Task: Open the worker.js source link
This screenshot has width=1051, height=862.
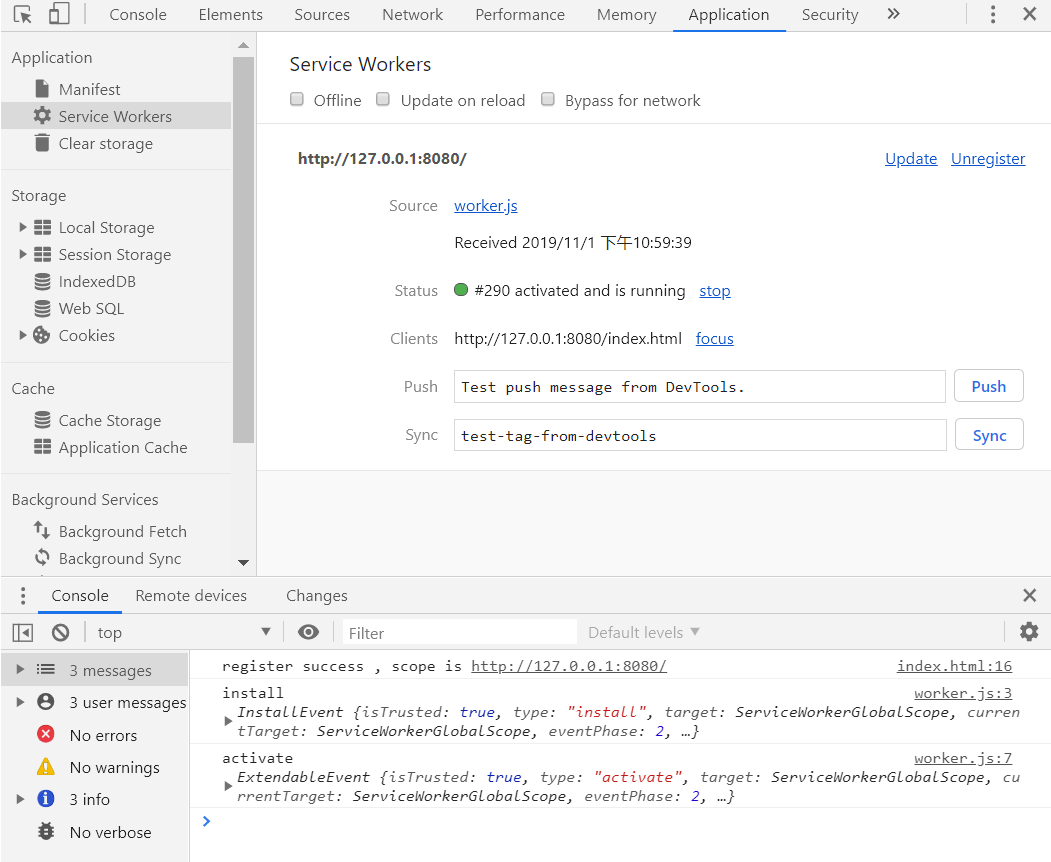Action: click(x=486, y=206)
